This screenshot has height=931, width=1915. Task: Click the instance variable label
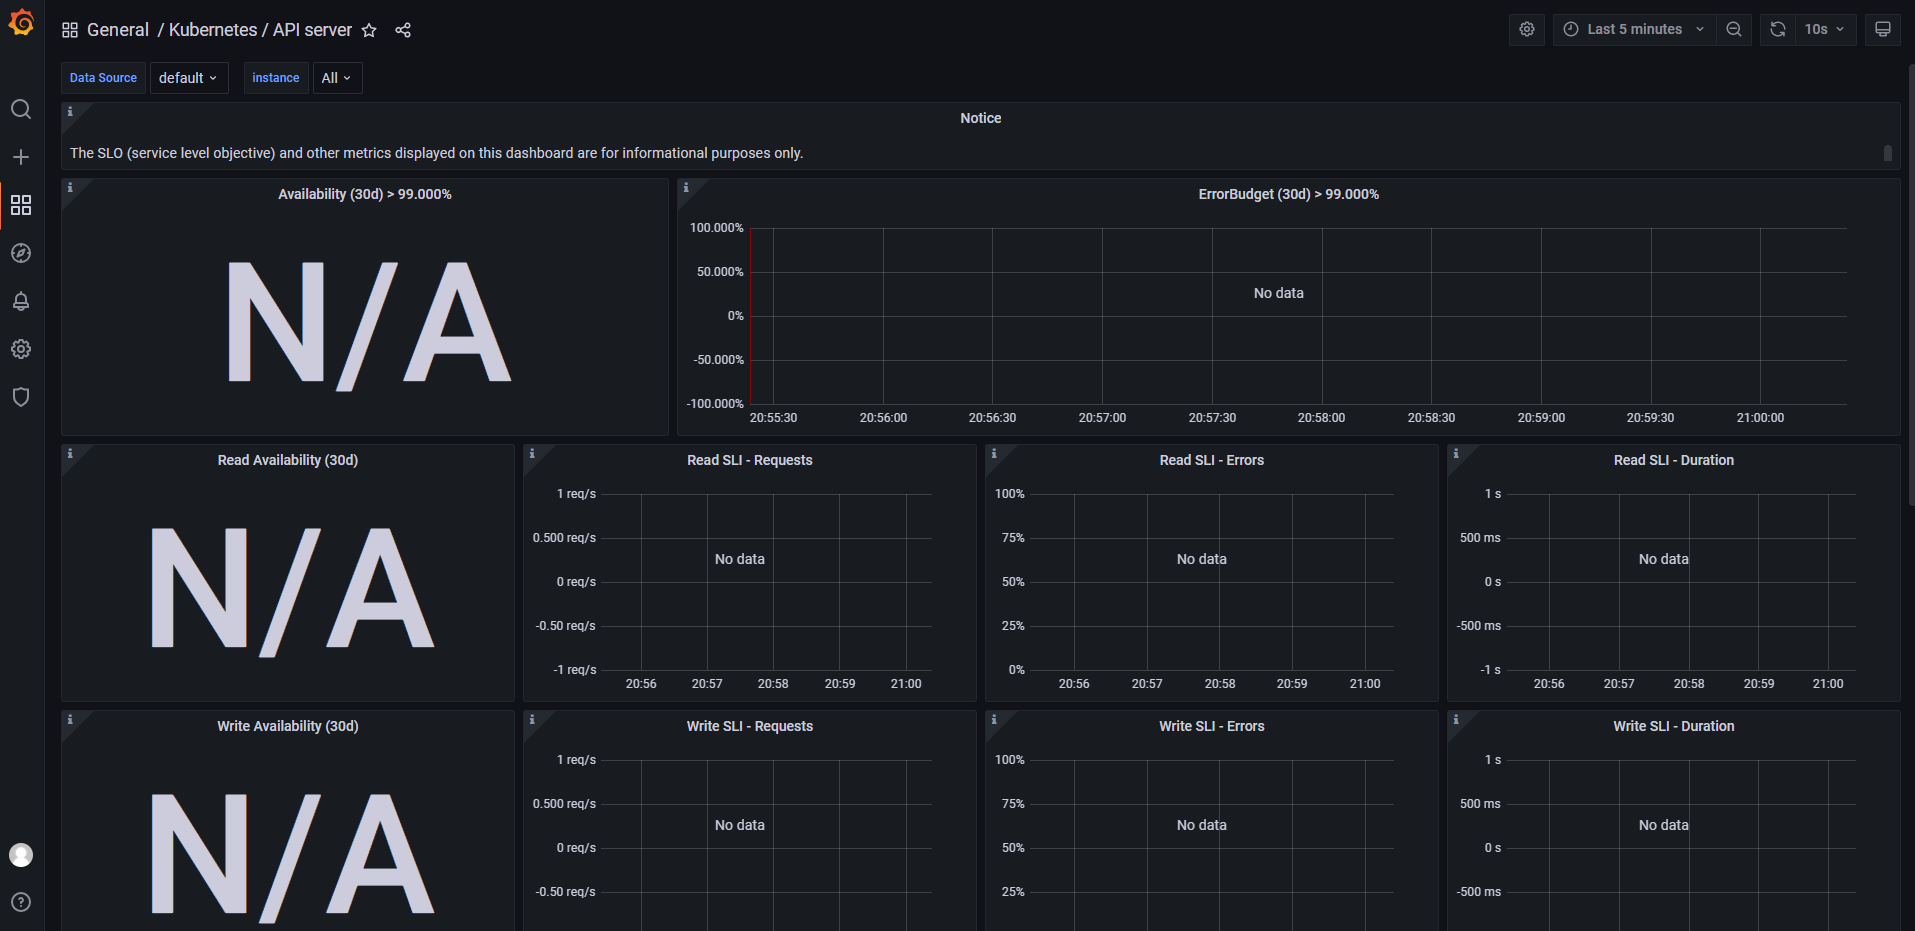pos(276,78)
